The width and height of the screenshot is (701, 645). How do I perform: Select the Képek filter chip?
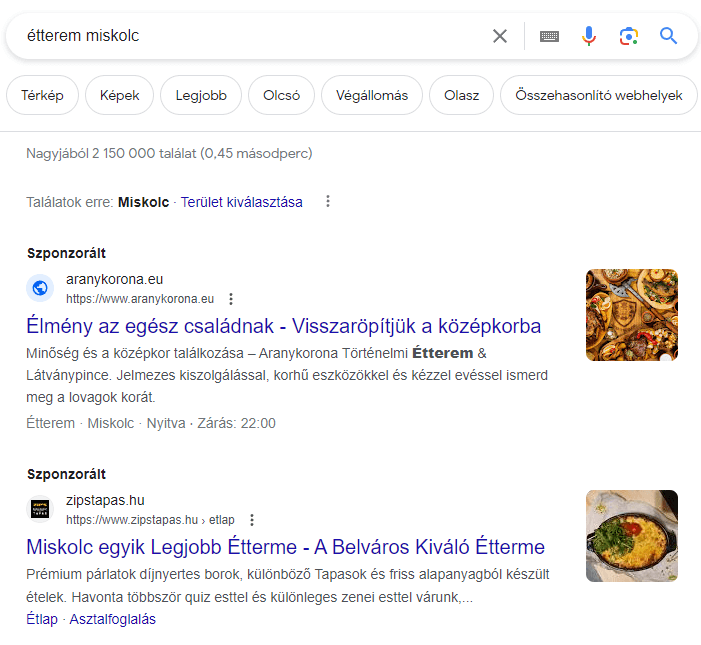(x=119, y=96)
